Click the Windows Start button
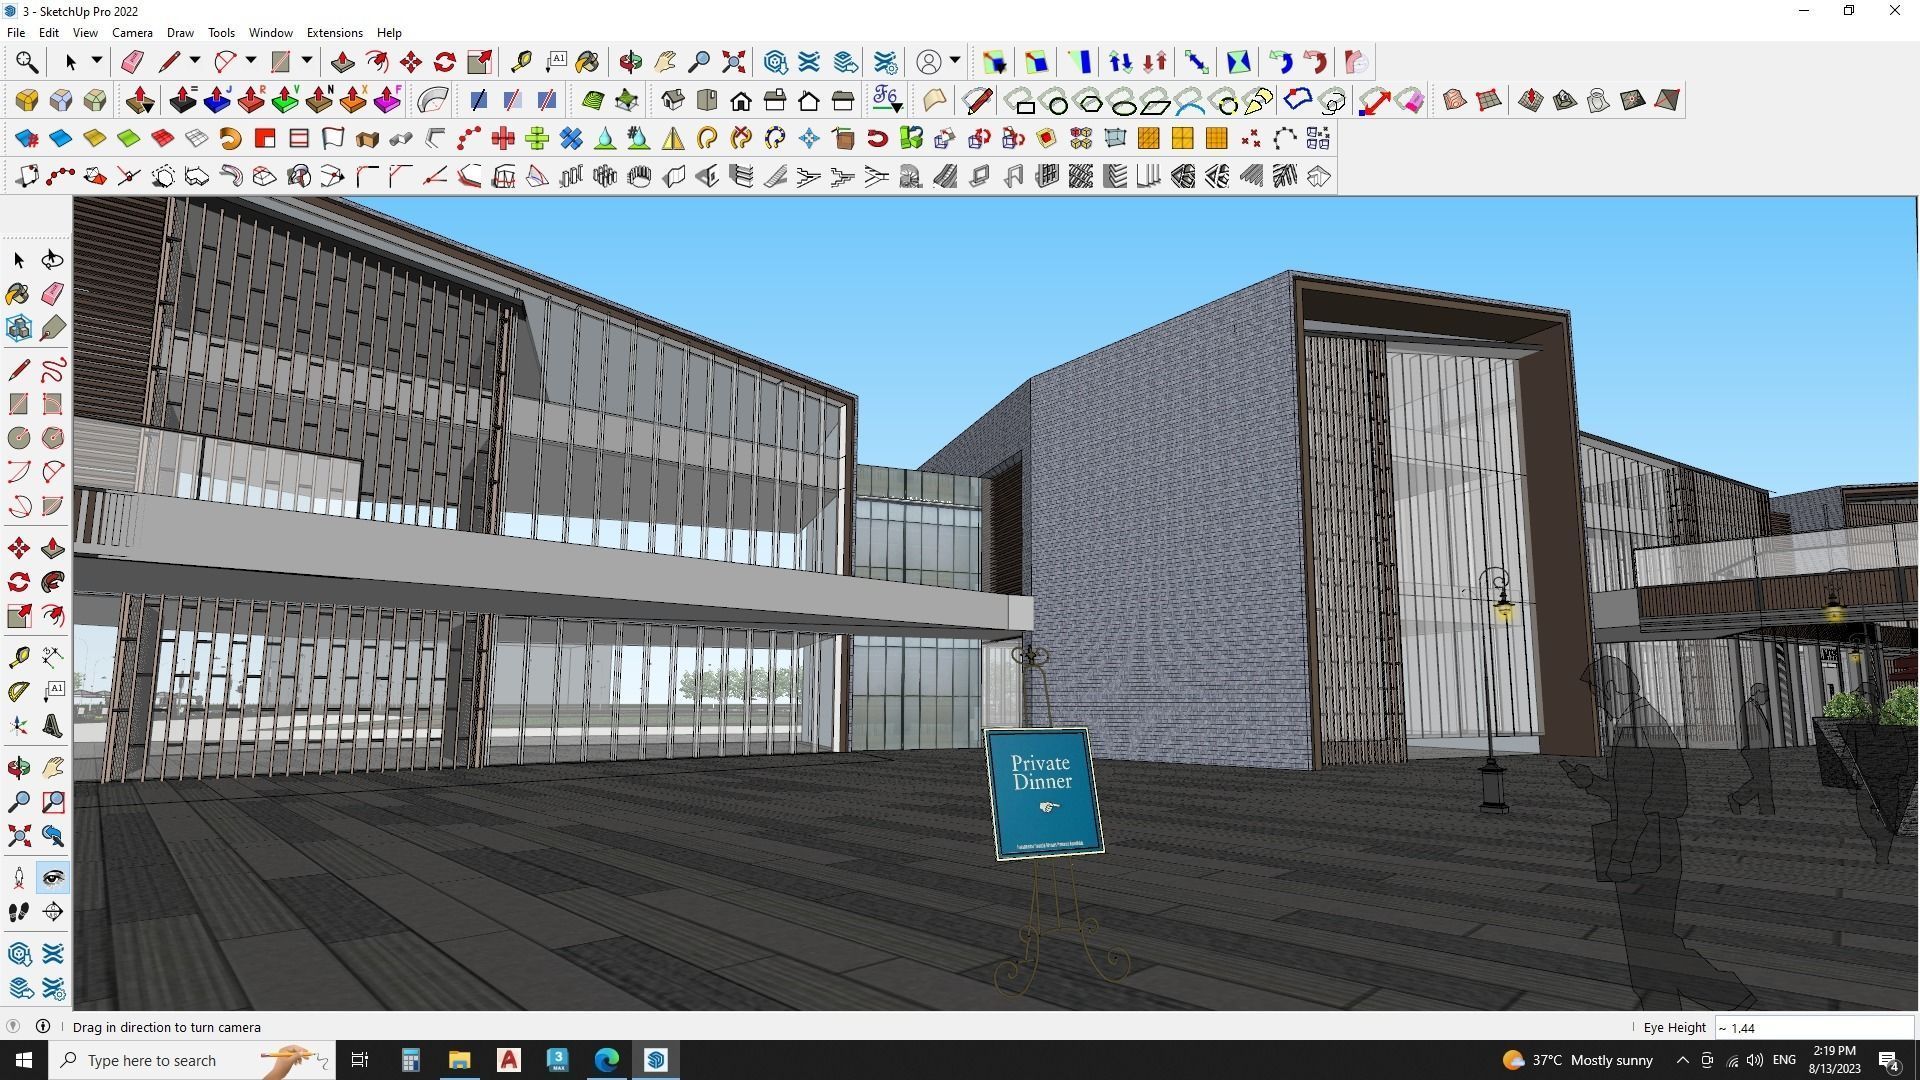1920x1080 pixels. tap(24, 1060)
